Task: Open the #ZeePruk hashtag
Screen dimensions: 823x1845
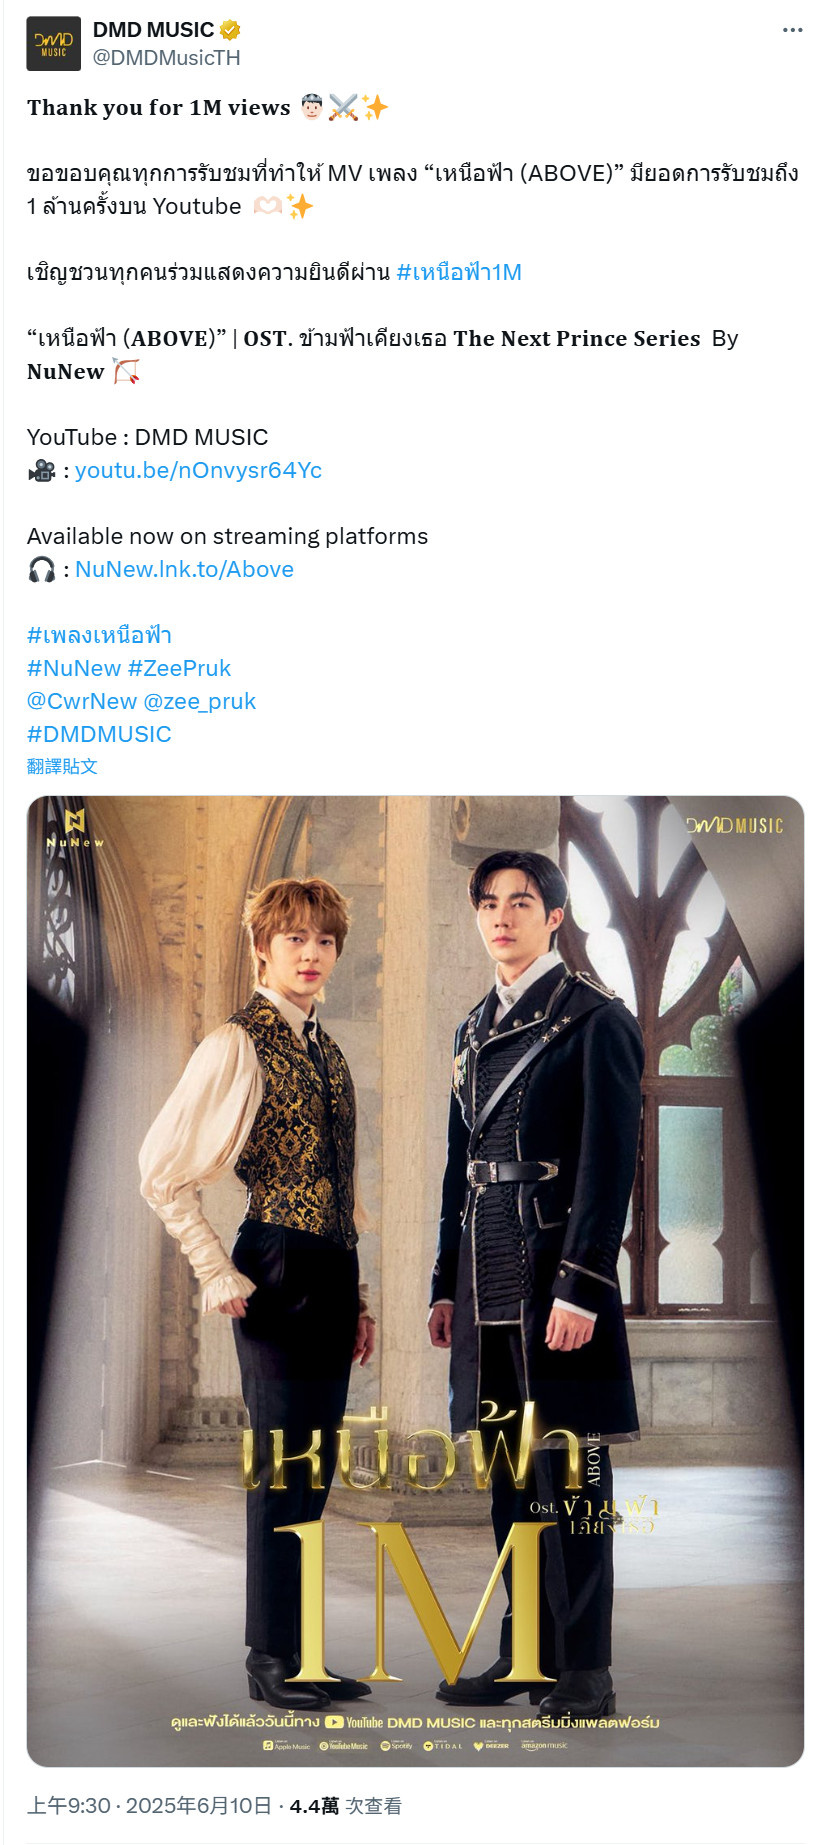Action: pyautogui.click(x=179, y=668)
